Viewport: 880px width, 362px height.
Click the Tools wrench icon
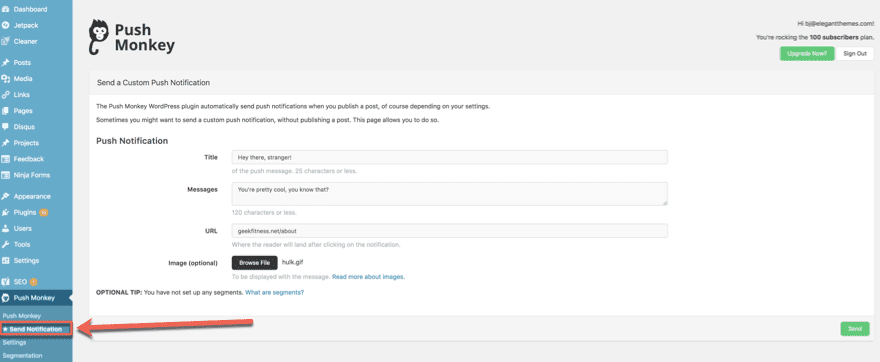pos(6,245)
